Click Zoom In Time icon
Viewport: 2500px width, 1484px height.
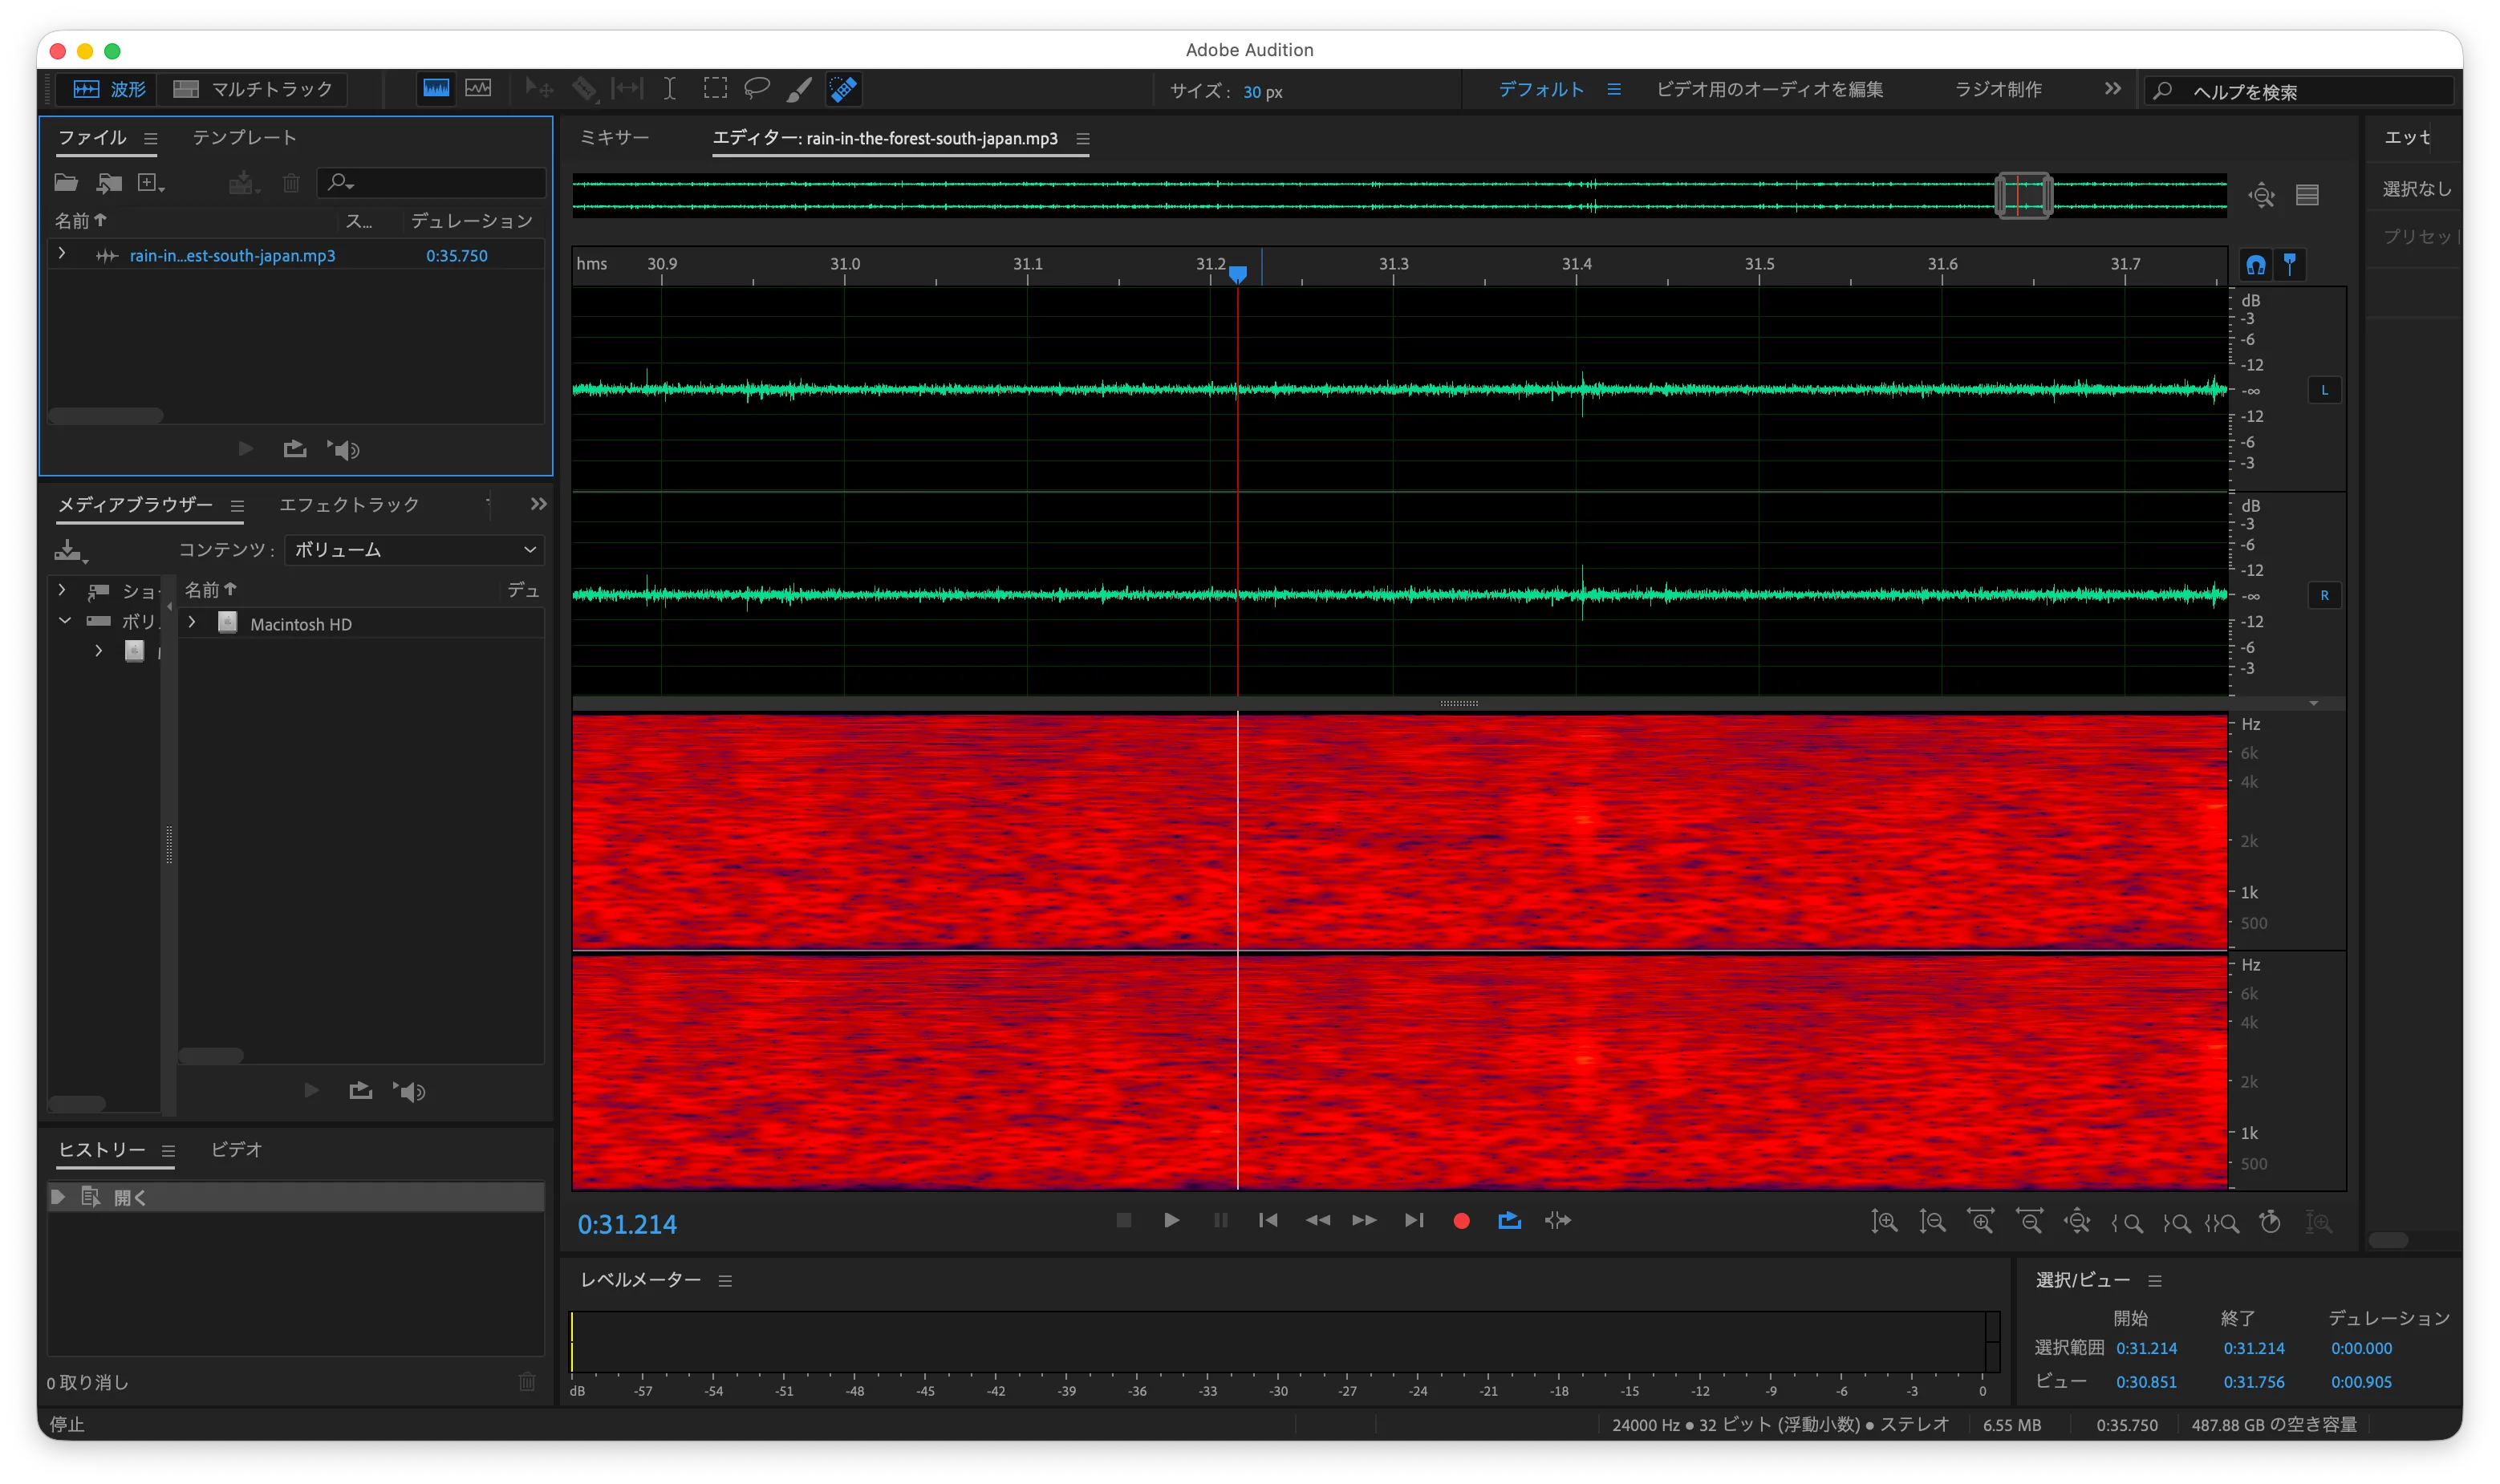pos(1980,1221)
